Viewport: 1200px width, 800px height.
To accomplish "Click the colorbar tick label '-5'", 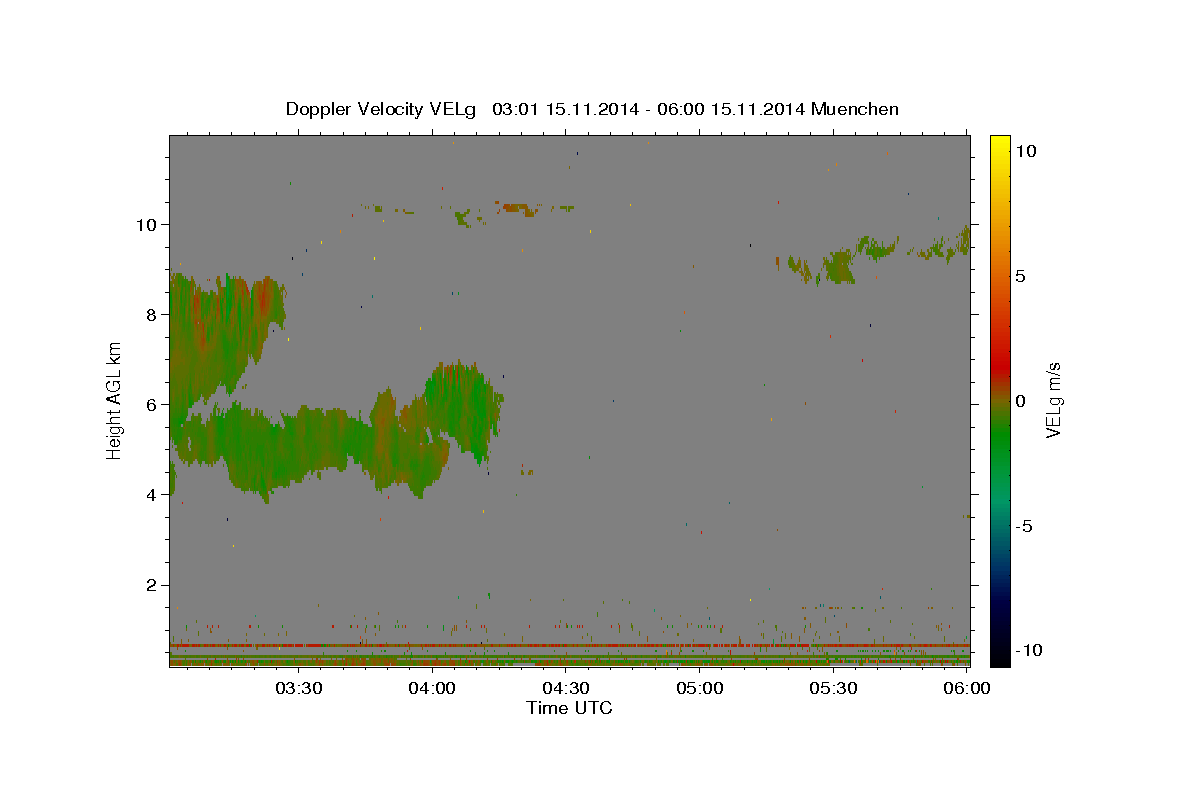I will point(1023,526).
